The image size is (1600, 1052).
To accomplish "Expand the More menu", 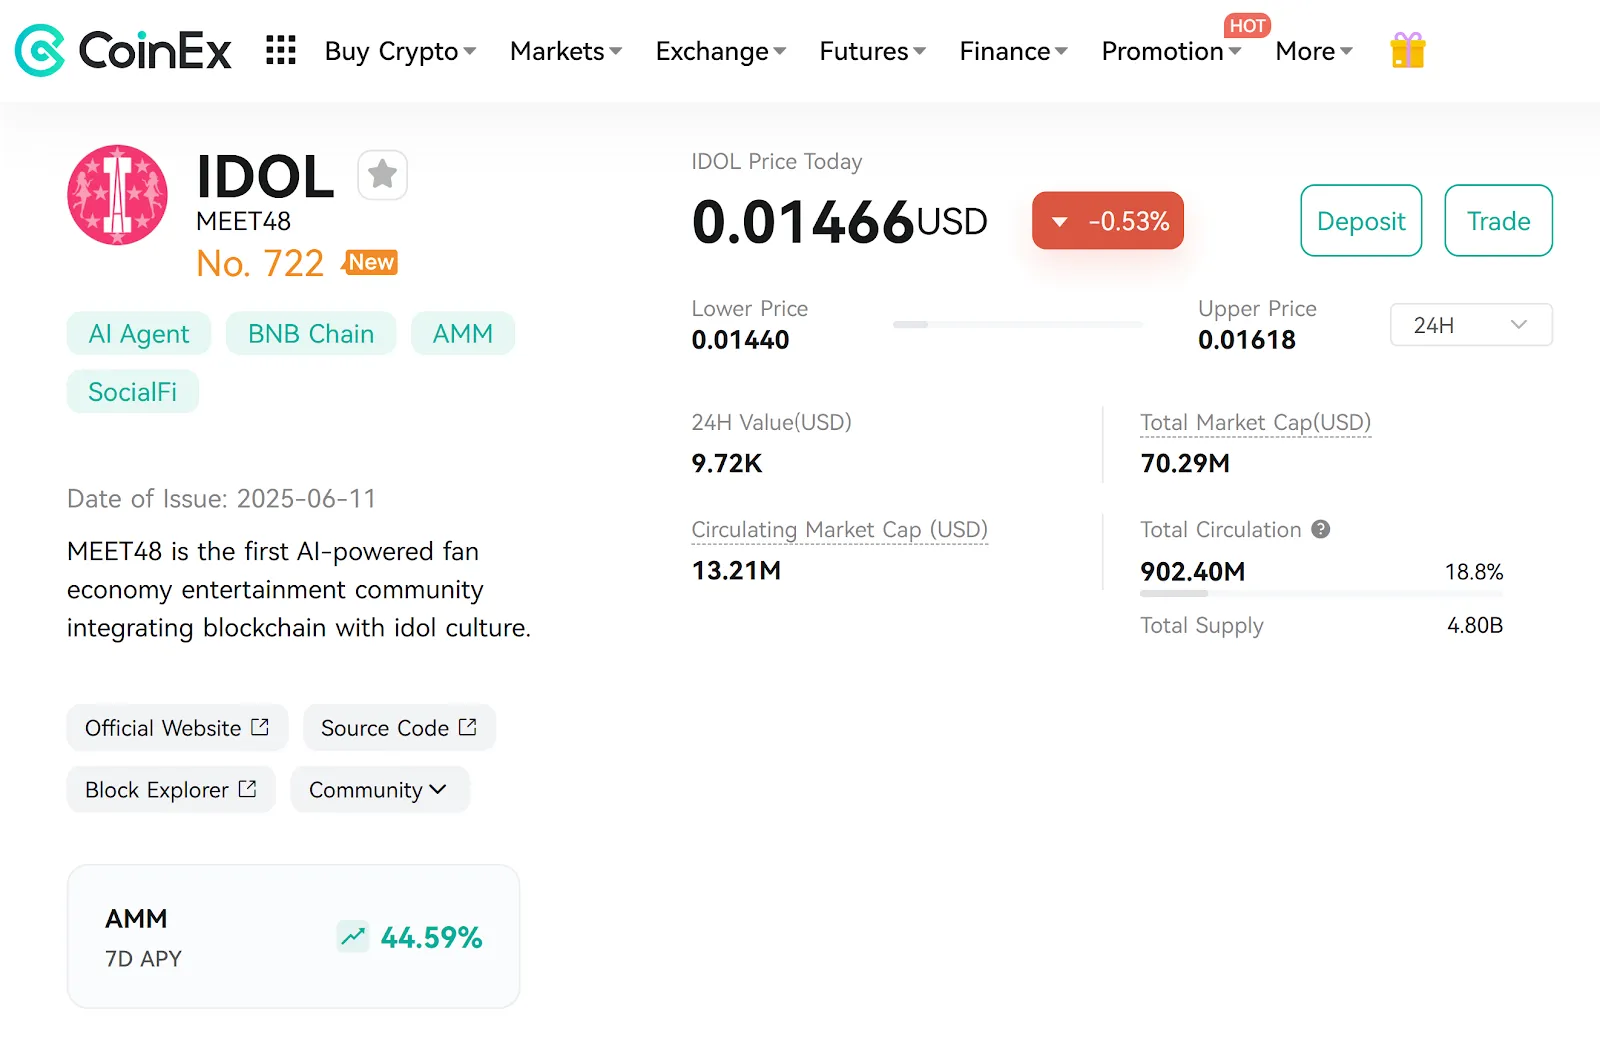I will [1314, 51].
